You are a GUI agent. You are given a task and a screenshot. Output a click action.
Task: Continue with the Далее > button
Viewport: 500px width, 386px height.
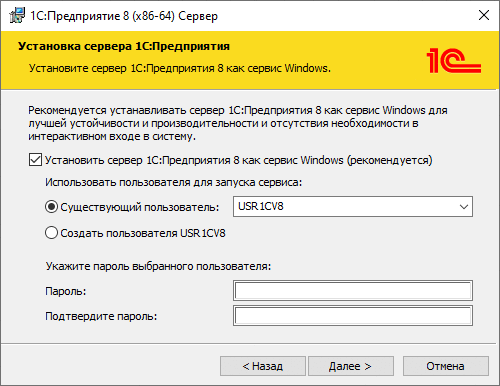351,366
